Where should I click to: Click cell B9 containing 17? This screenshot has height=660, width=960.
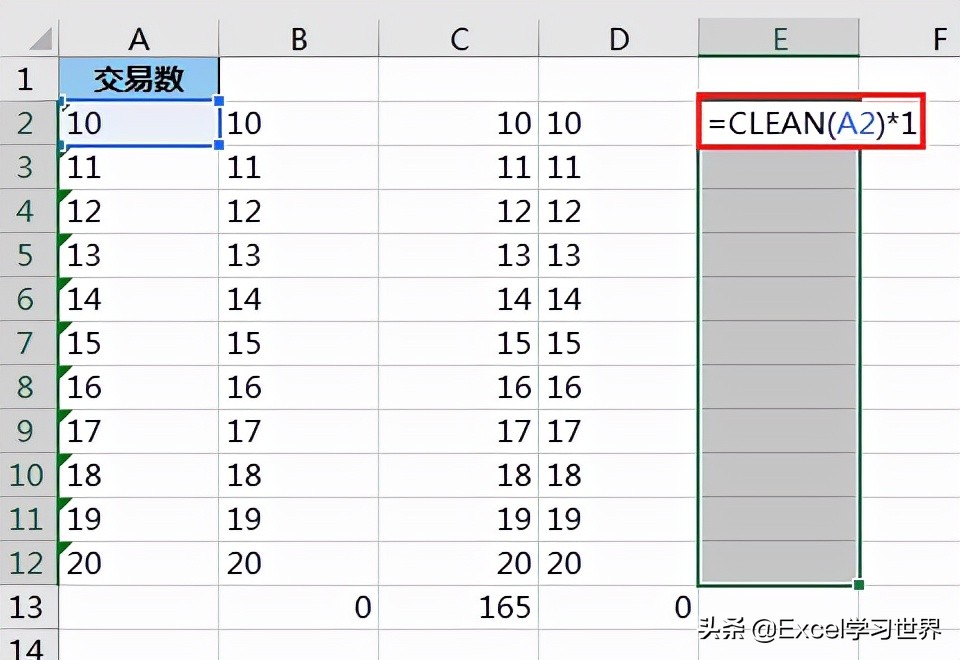(299, 431)
